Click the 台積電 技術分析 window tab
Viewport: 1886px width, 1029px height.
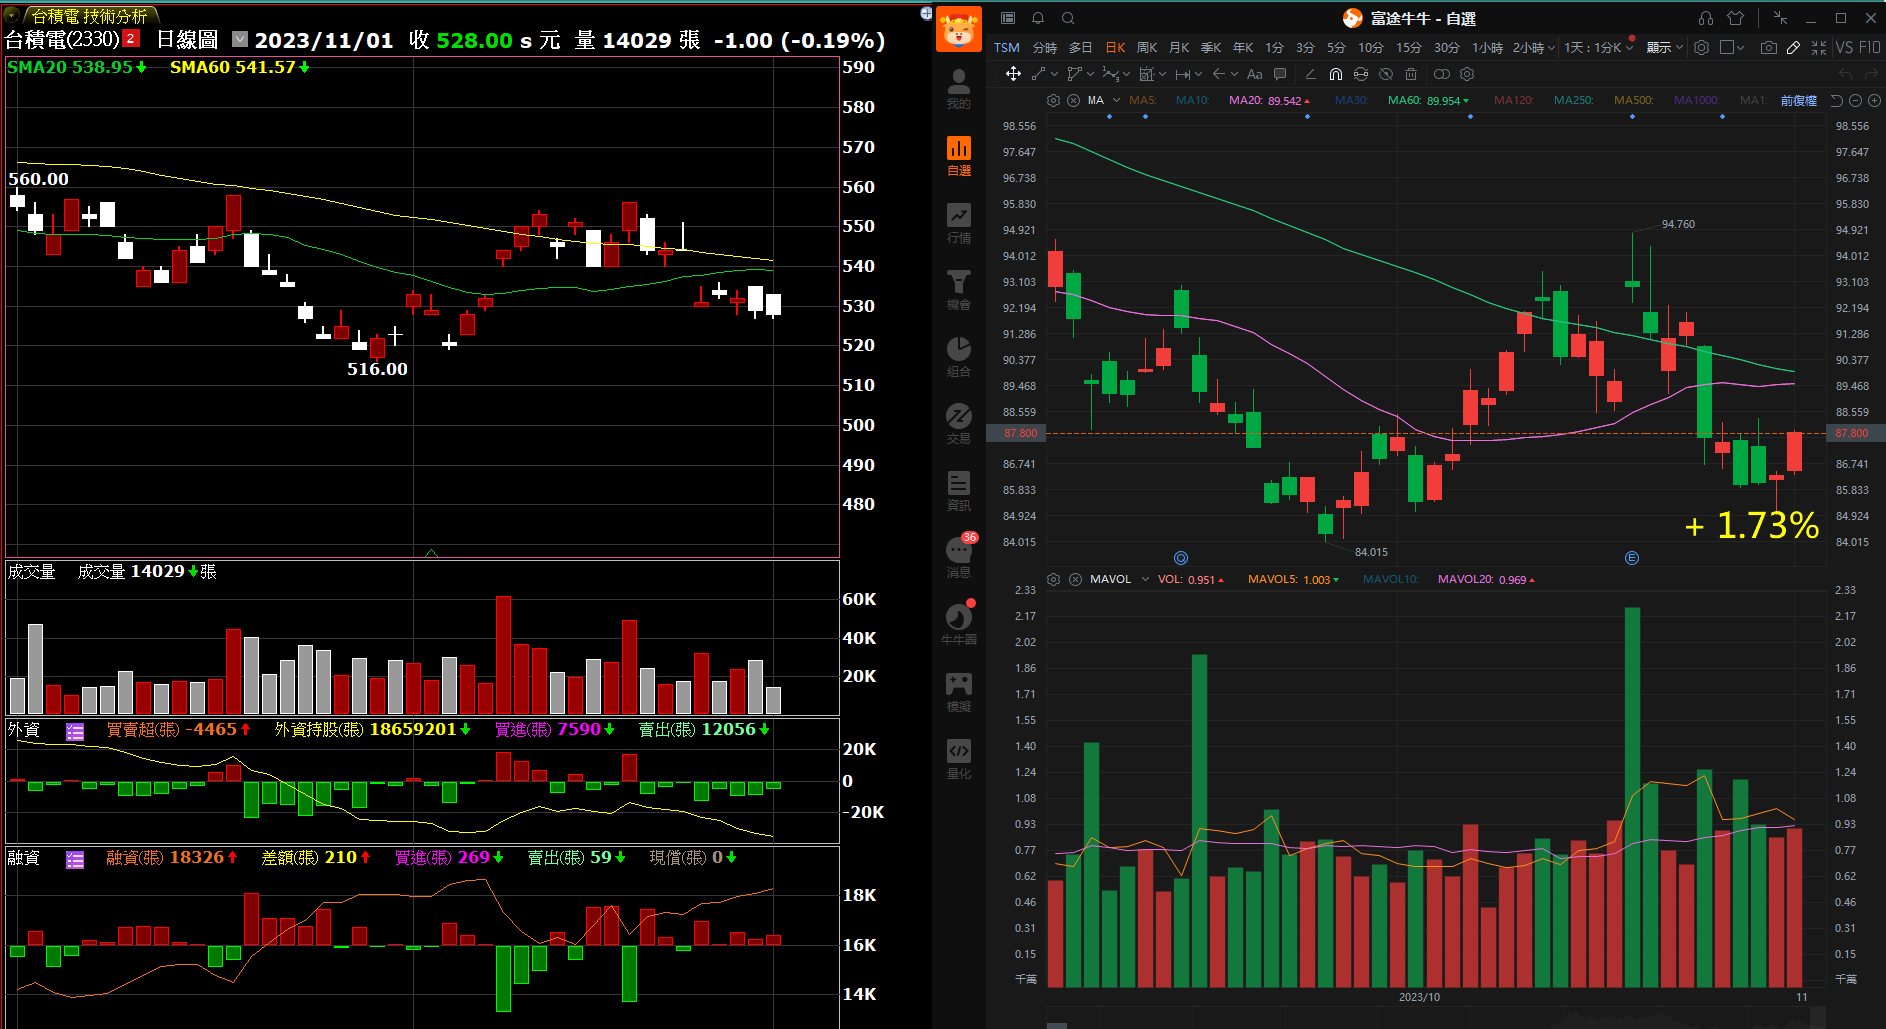[90, 16]
